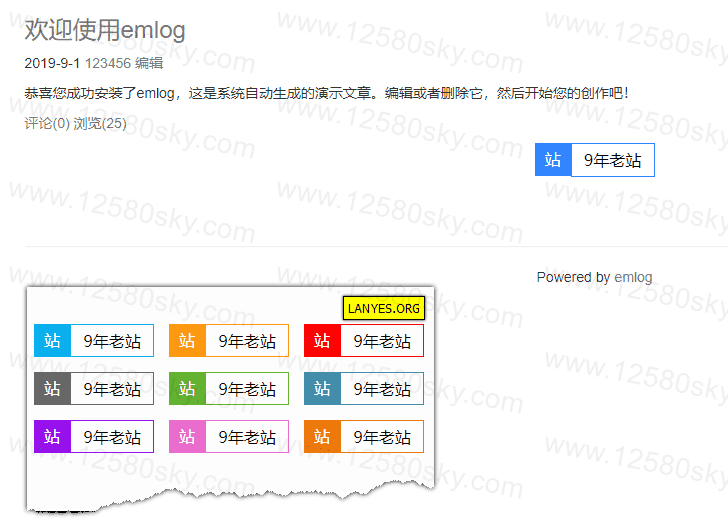Click the 恭喜您成功安装了emlog article paragraph
The image size is (728, 520).
327,93
